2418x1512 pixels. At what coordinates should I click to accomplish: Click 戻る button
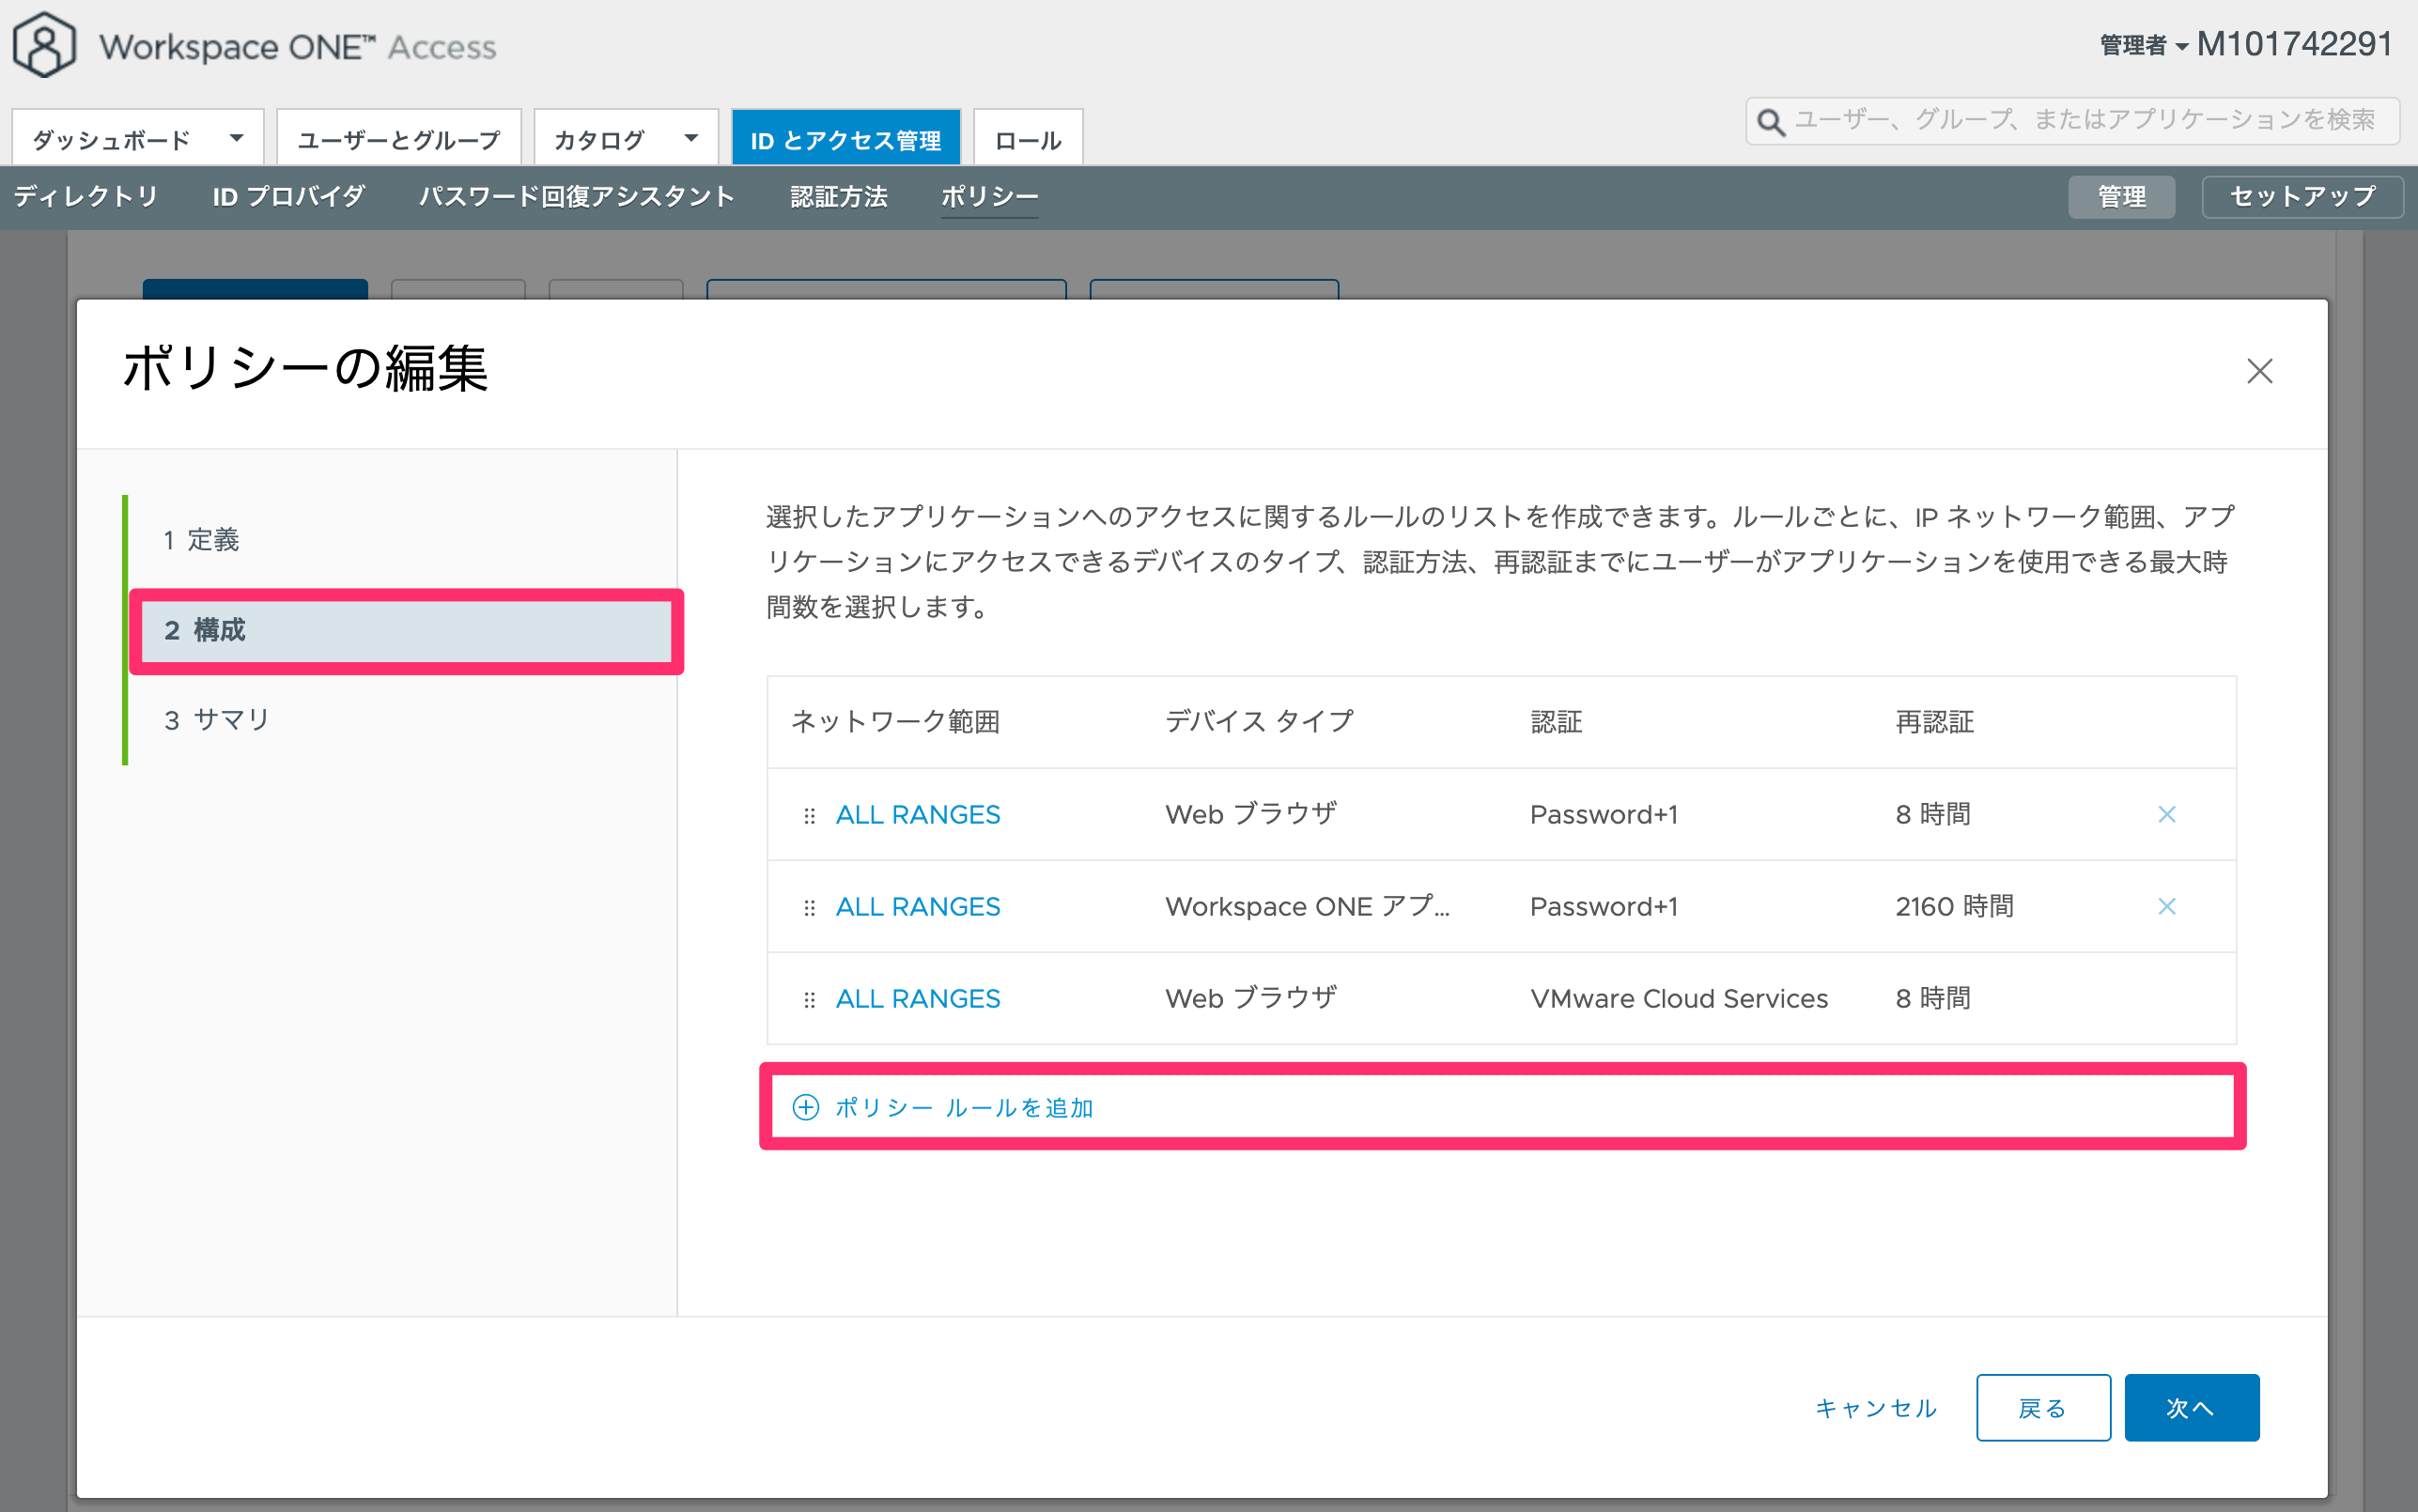coord(2042,1408)
